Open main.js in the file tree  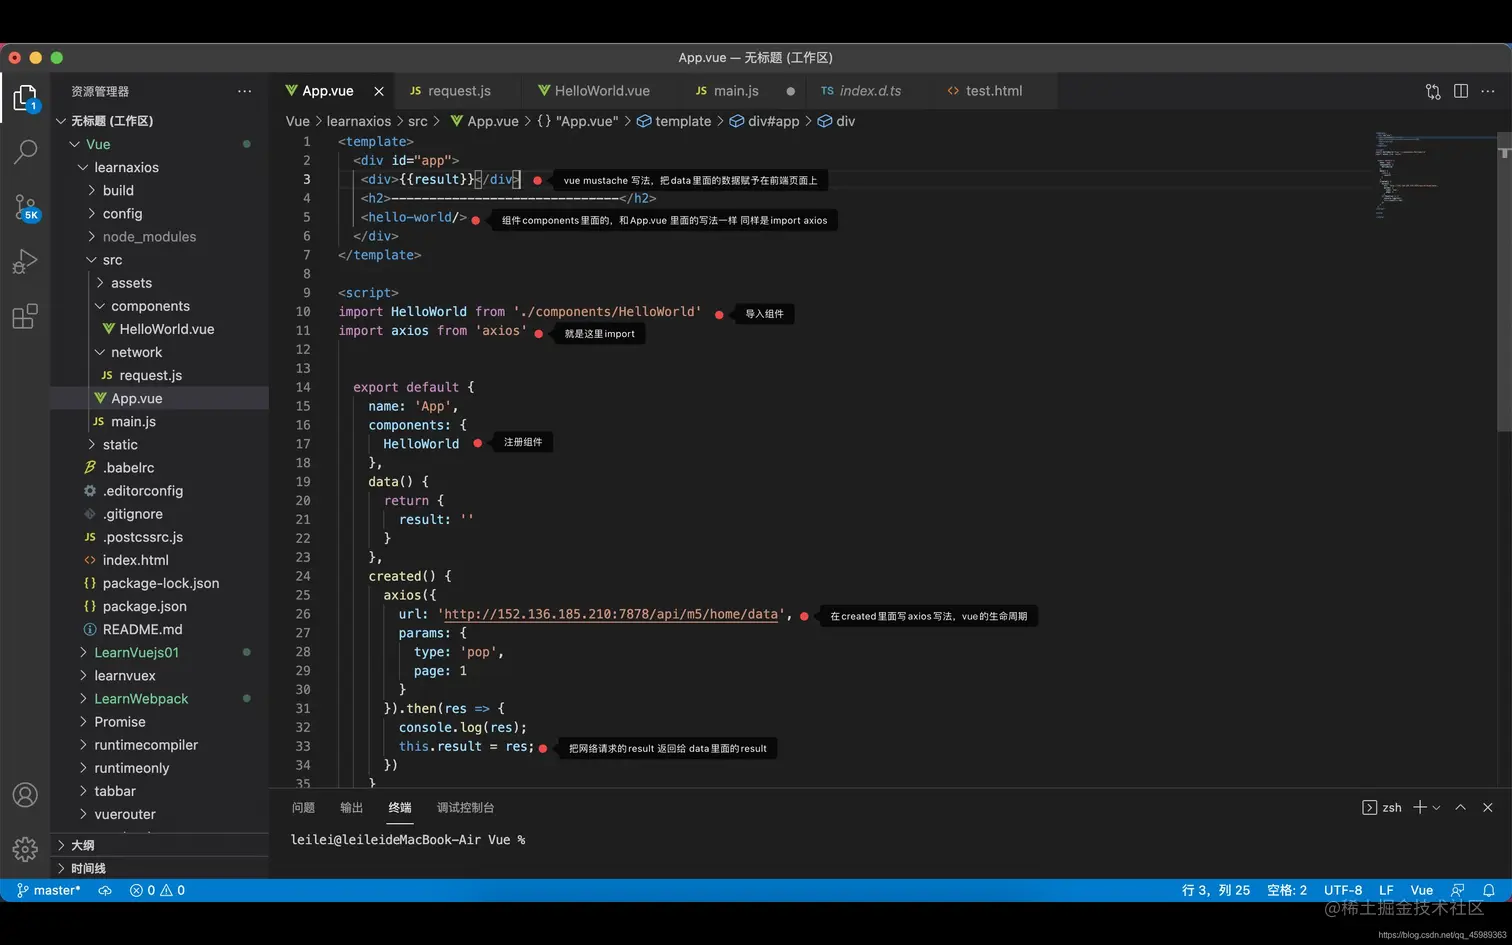click(x=160, y=421)
